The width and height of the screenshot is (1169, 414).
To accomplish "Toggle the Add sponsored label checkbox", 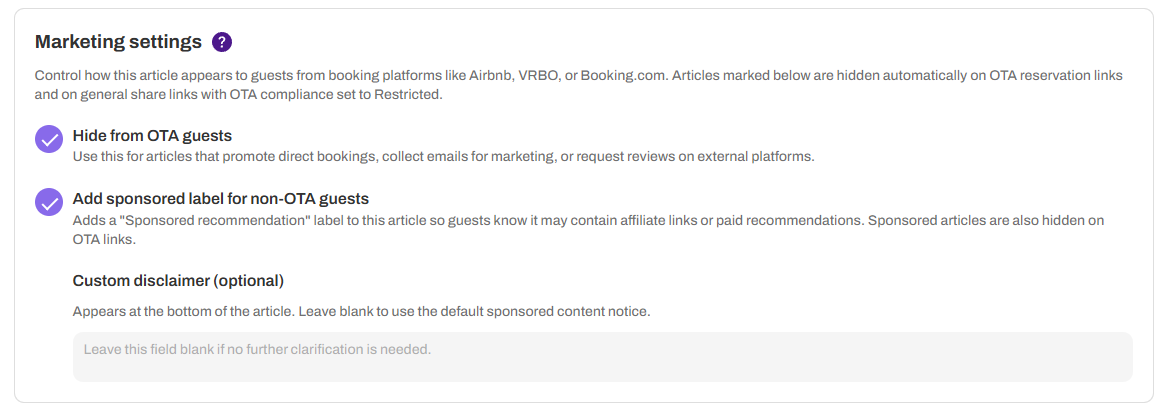I will point(49,202).
